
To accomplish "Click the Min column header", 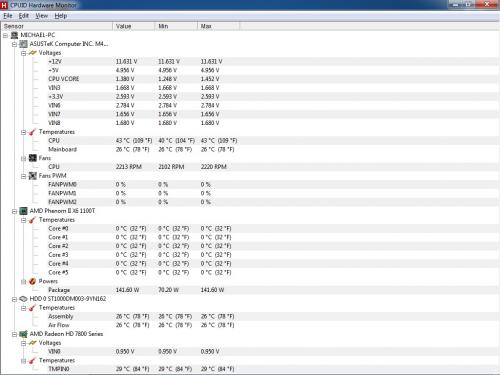I will tap(176, 26).
